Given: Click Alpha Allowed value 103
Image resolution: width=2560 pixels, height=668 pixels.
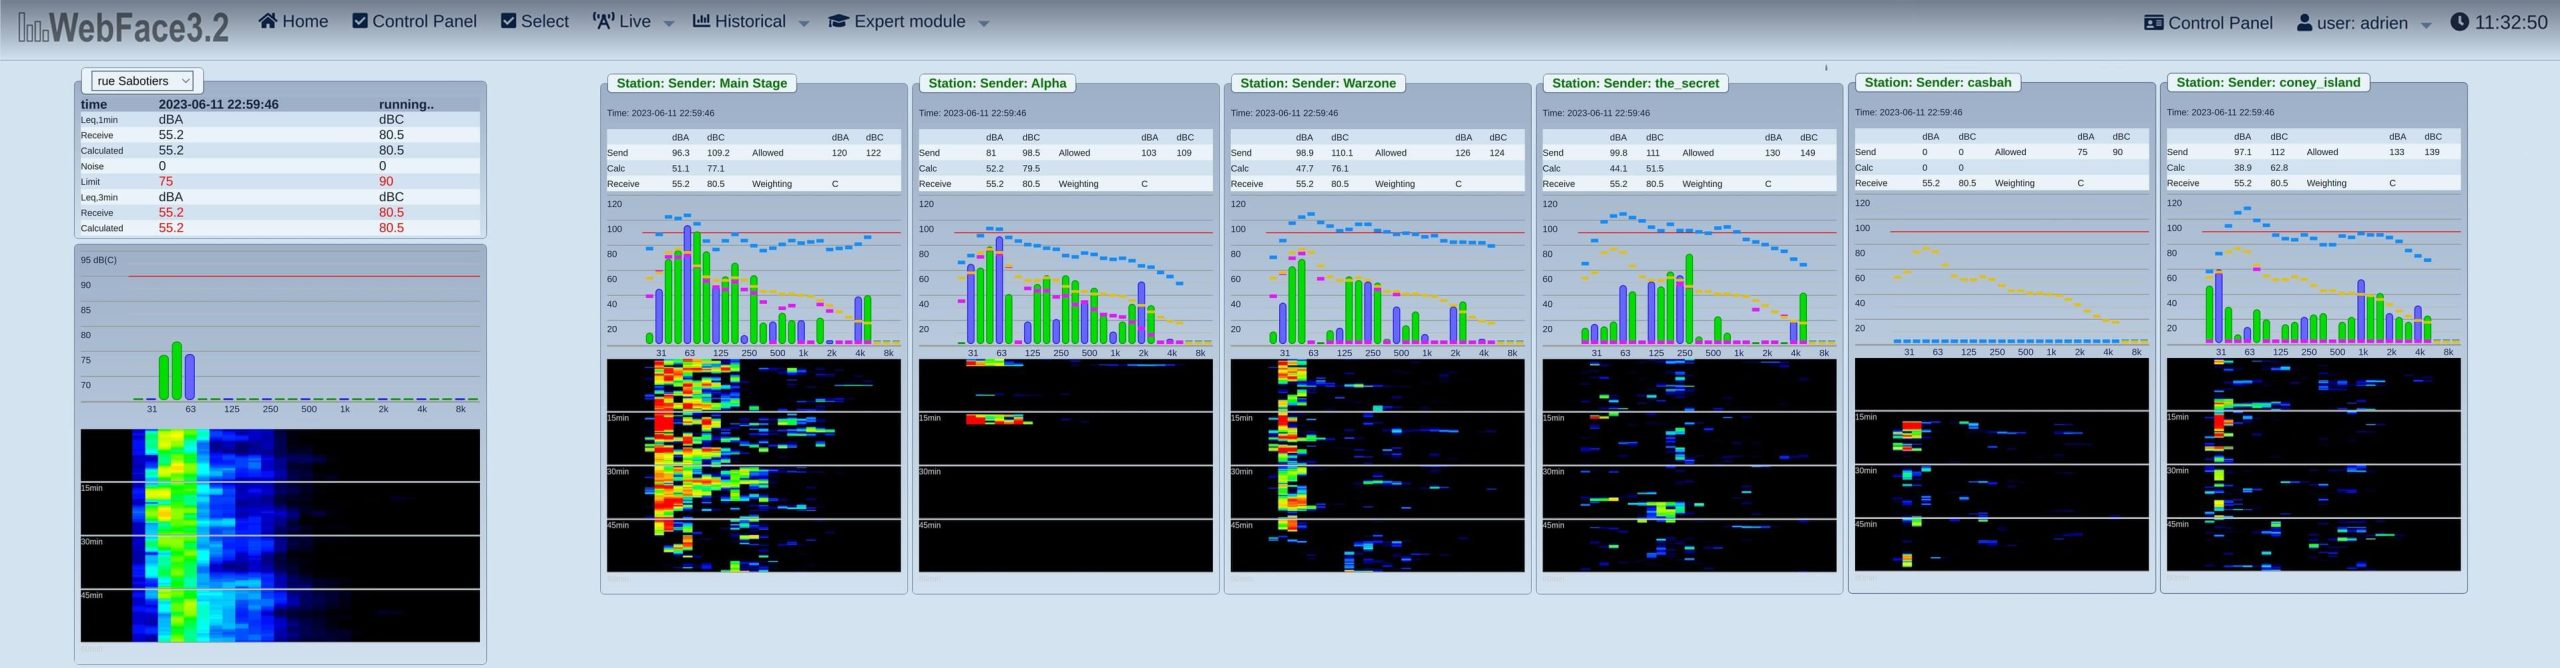Looking at the screenshot, I should 1149,153.
